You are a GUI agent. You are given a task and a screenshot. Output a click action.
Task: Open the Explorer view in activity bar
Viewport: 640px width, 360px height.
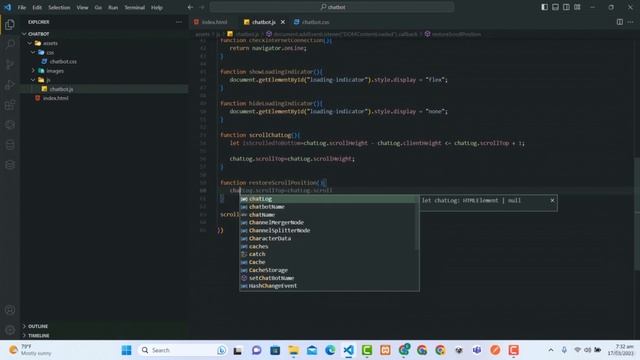(10, 24)
